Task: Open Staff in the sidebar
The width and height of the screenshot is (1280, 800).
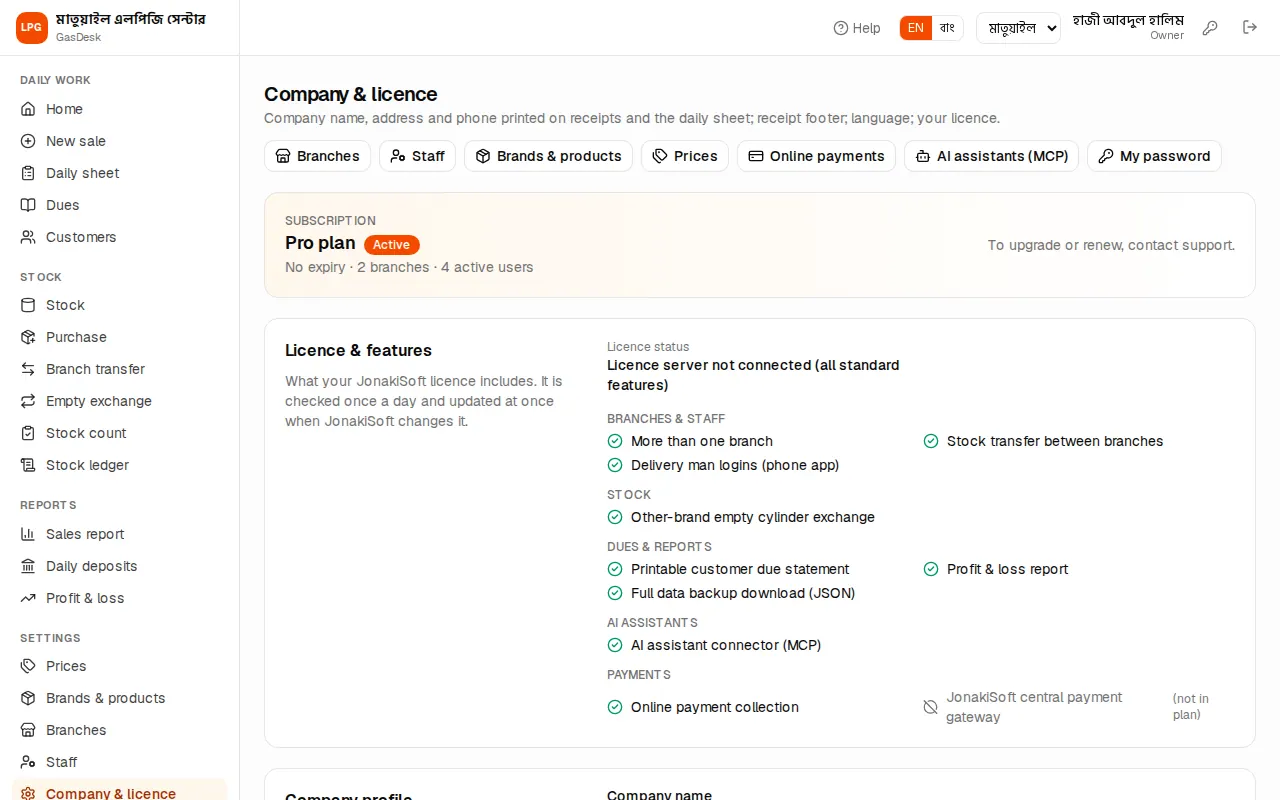Action: [x=119, y=762]
